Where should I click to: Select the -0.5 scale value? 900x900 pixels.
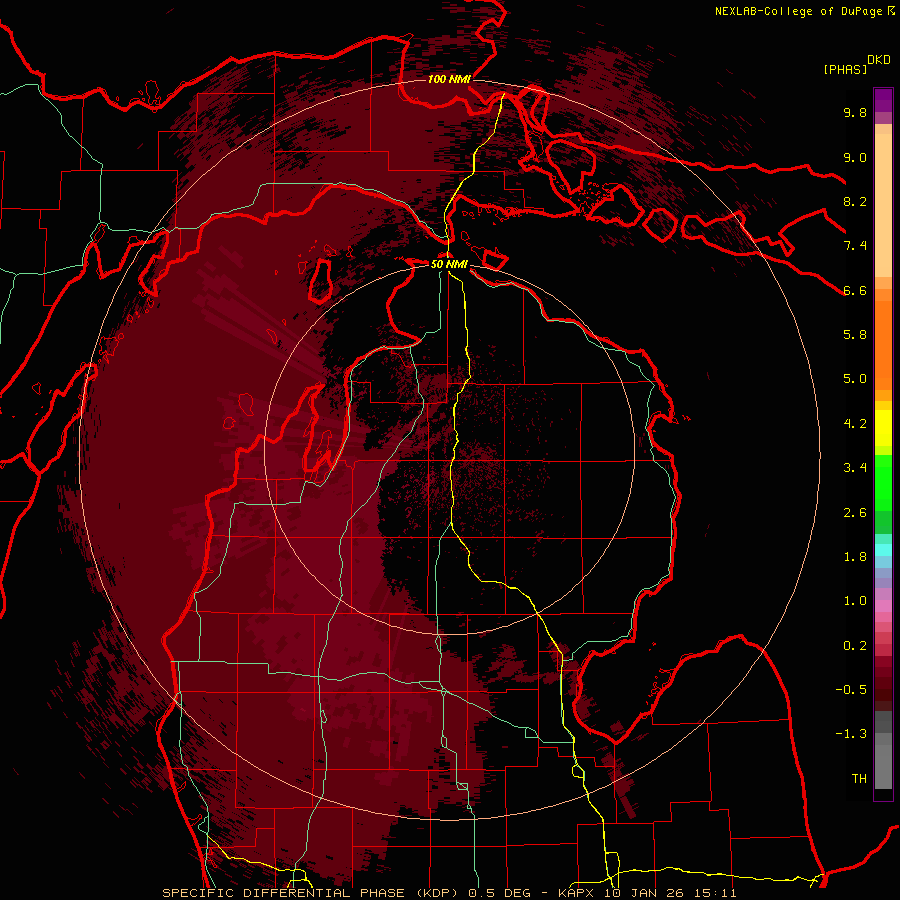[851, 690]
